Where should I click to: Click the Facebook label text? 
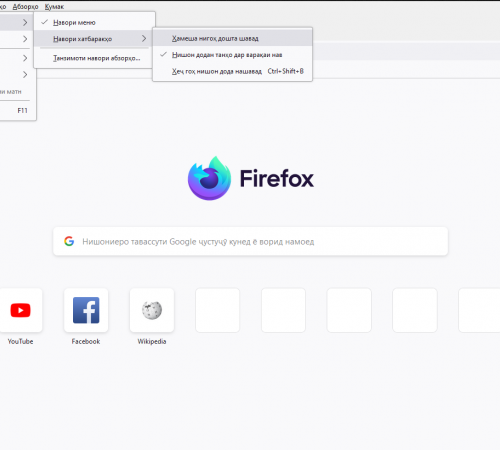(x=86, y=341)
